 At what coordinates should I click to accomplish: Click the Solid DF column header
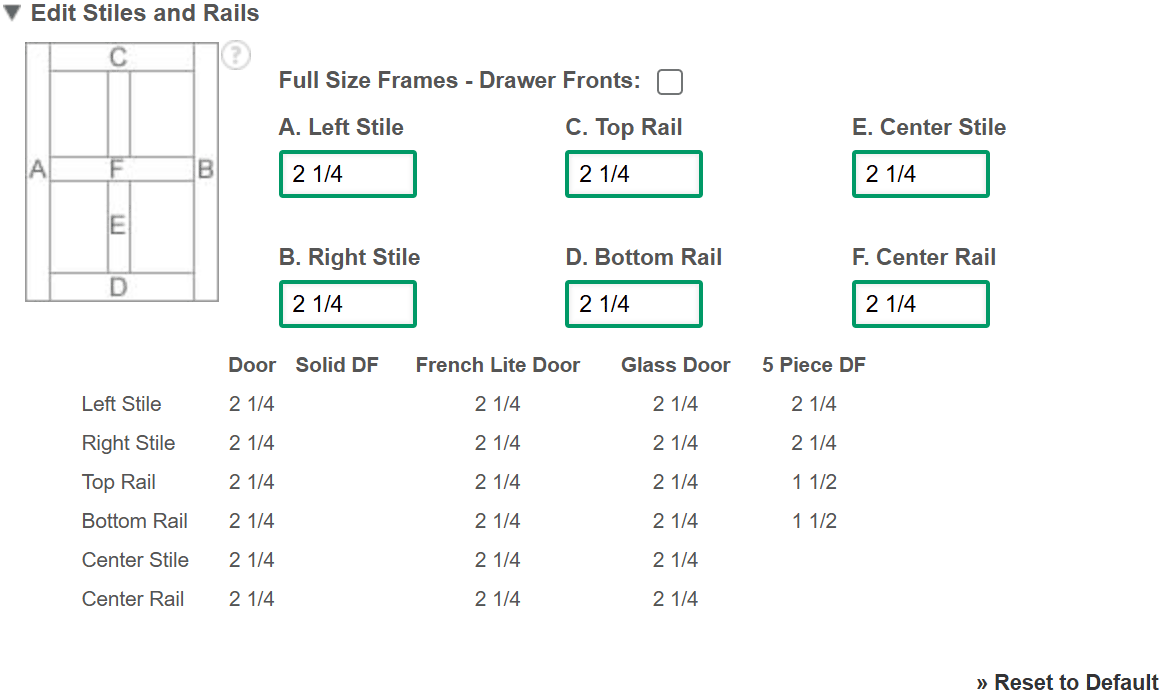[x=337, y=365]
